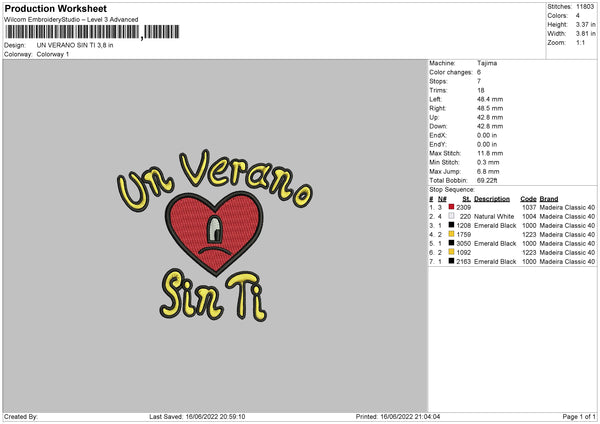The height and width of the screenshot is (424, 600).
Task: Click the Max Jump value '6.8 mm'
Action: click(x=488, y=171)
